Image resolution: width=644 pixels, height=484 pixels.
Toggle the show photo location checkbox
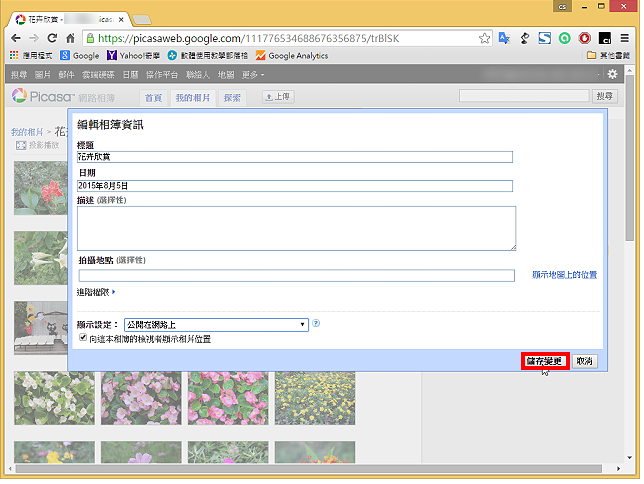tap(83, 337)
